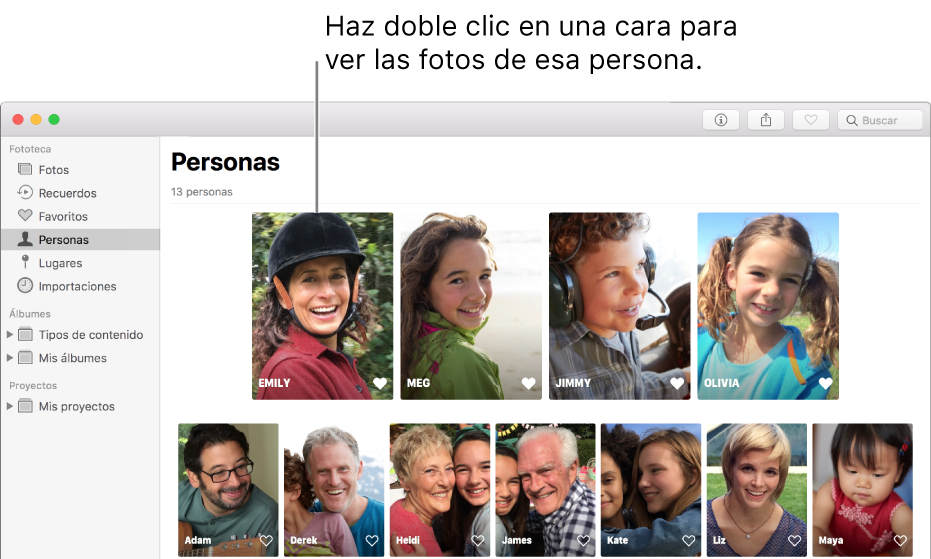Select the Fotos sidebar icon

(x=25, y=169)
